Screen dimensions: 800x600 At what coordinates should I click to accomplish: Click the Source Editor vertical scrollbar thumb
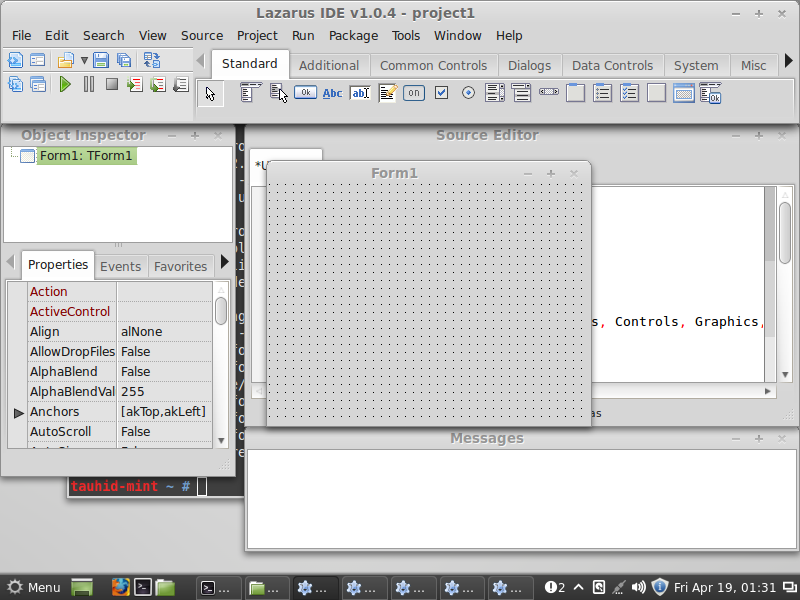click(785, 233)
